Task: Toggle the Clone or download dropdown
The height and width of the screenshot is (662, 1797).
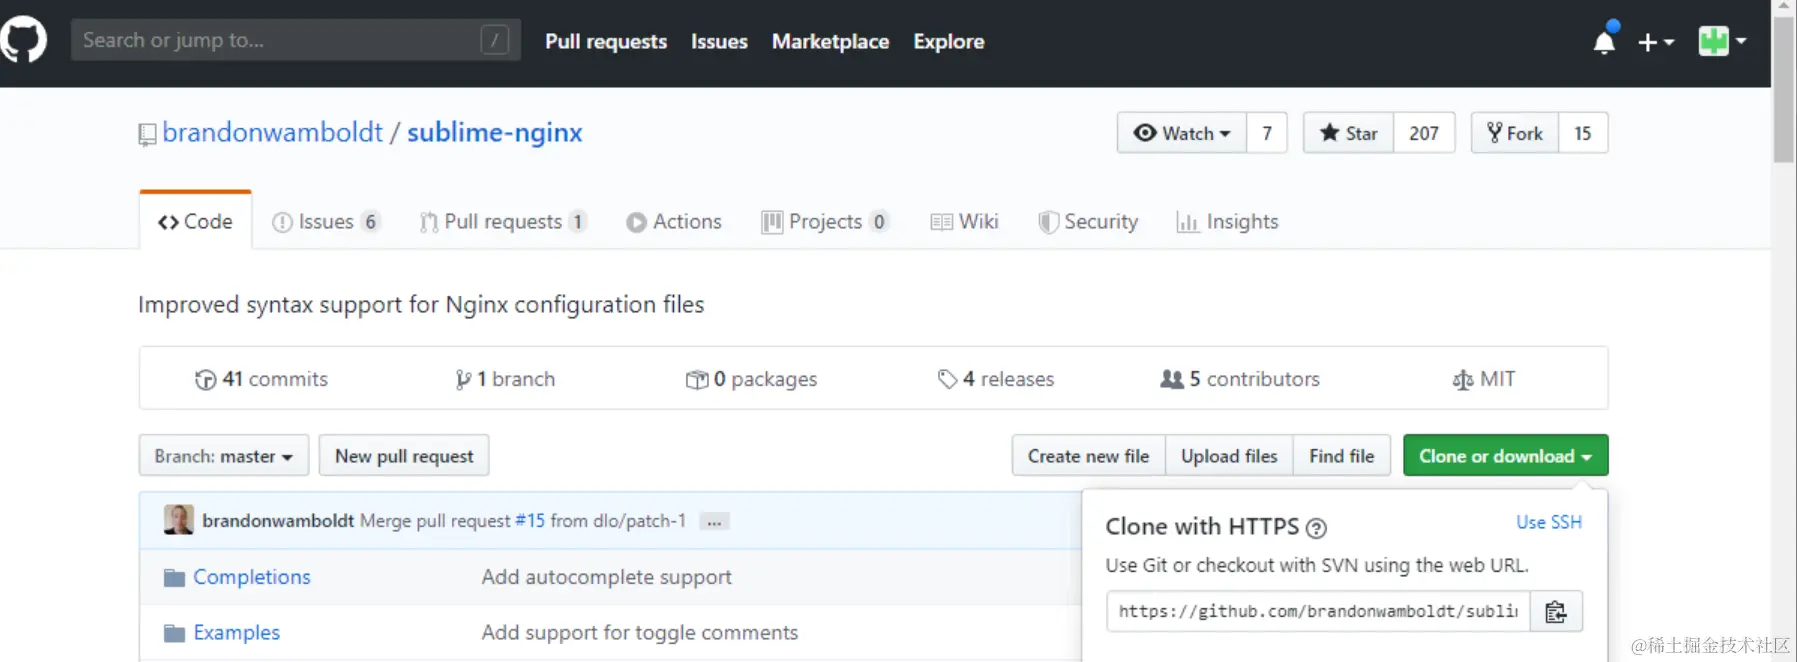Action: click(x=1505, y=456)
